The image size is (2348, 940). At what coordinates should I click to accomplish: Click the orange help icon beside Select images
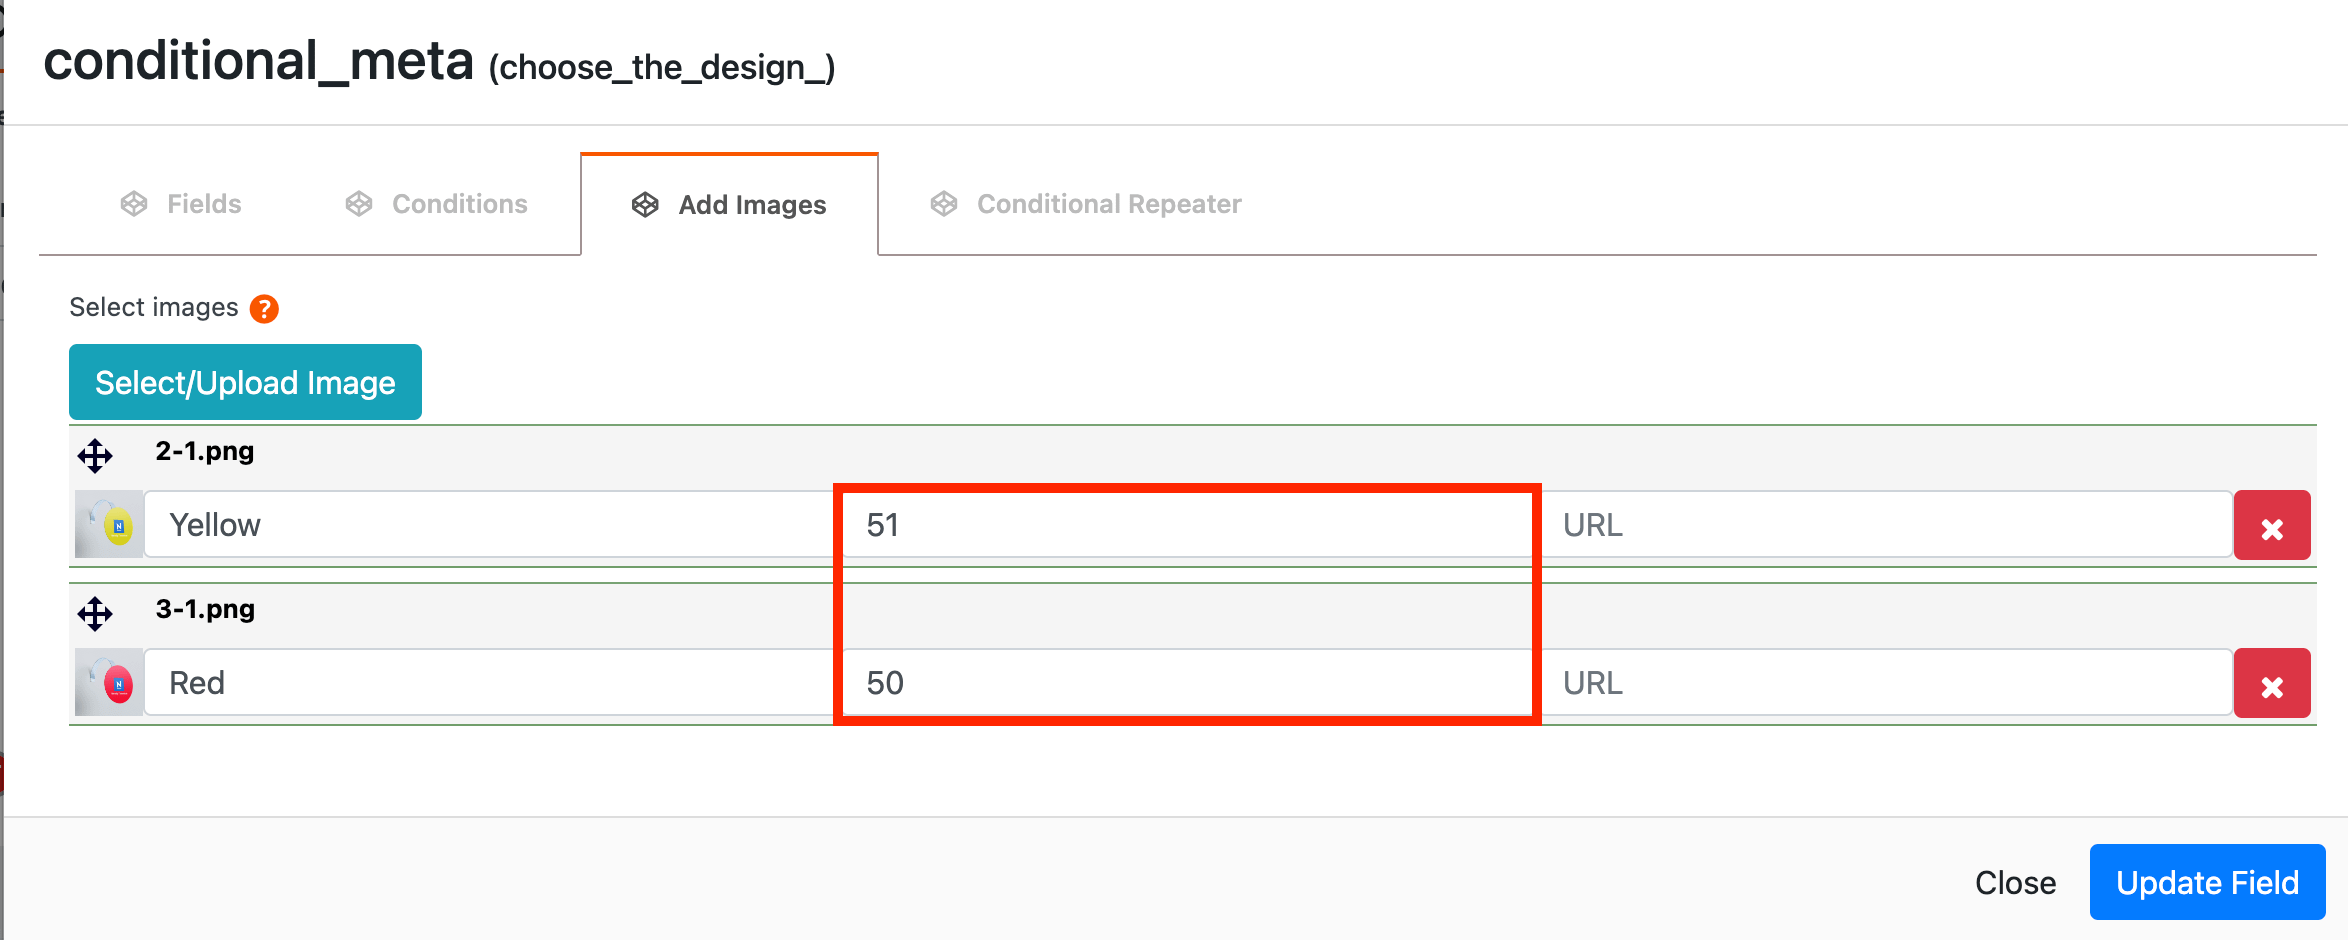(264, 308)
